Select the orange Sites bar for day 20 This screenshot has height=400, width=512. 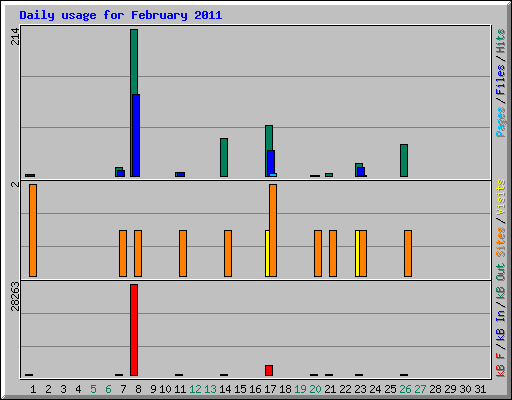[318, 253]
